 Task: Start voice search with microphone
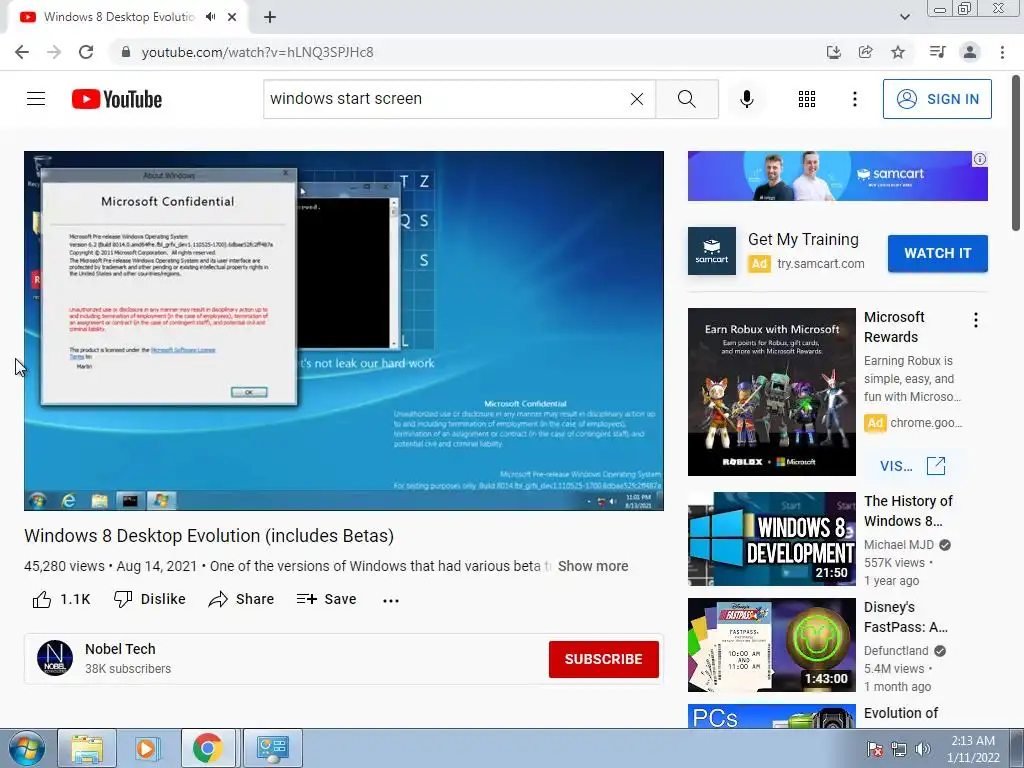point(746,99)
